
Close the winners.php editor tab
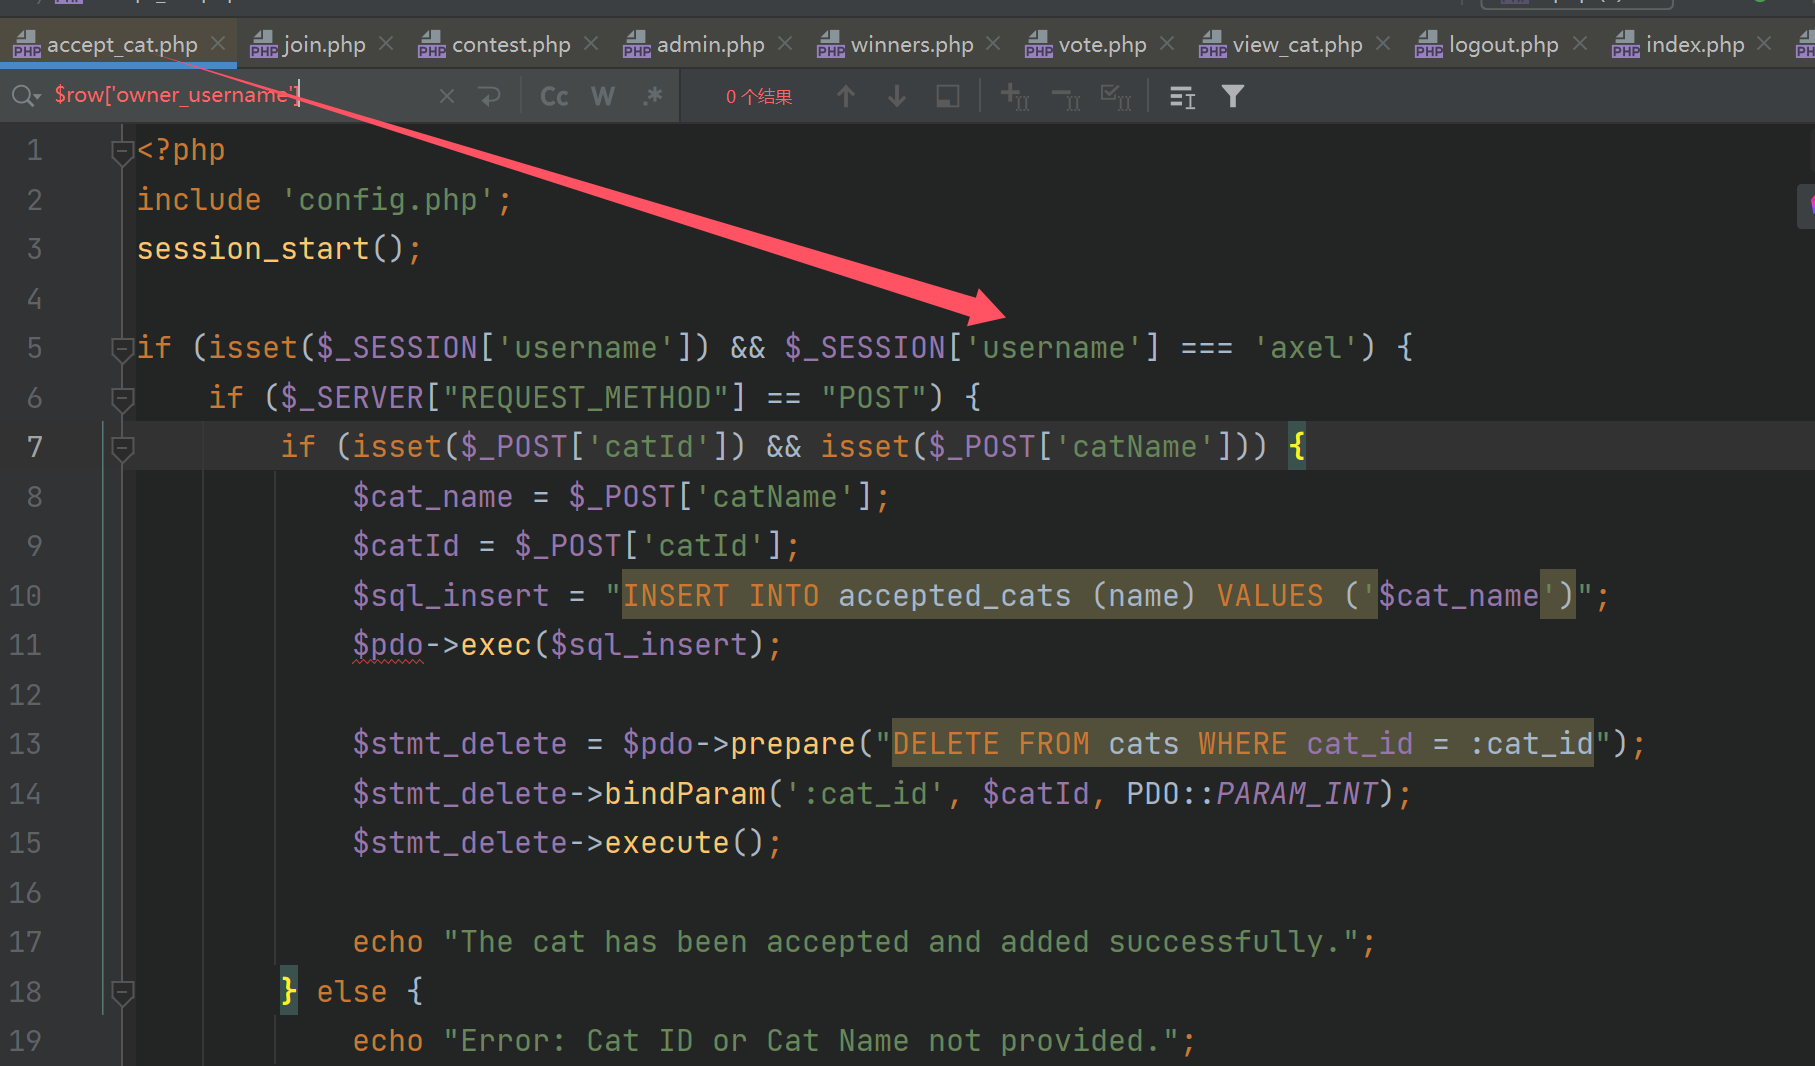click(x=993, y=44)
